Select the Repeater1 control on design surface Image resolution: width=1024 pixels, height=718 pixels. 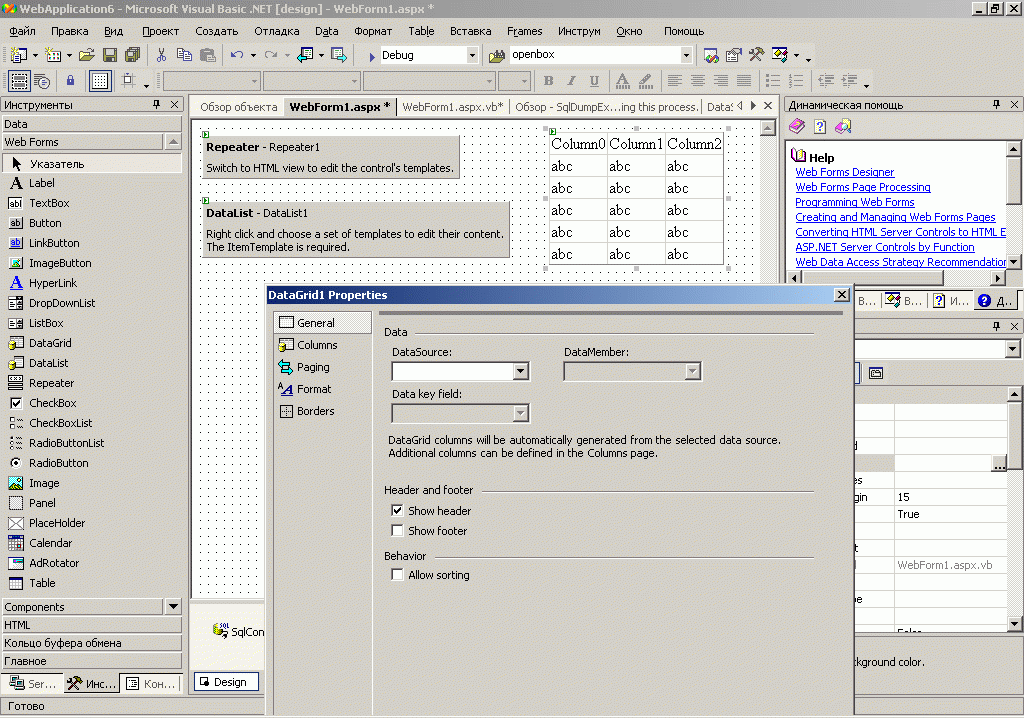tap(330, 157)
